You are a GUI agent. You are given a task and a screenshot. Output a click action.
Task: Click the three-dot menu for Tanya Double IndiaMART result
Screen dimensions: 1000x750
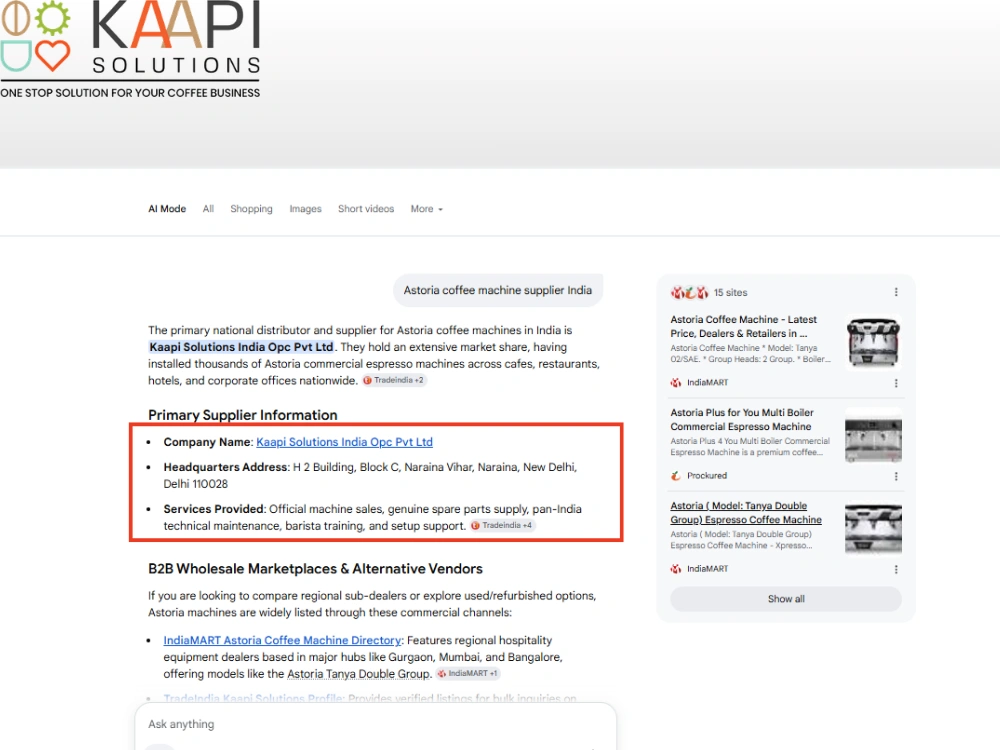point(896,570)
